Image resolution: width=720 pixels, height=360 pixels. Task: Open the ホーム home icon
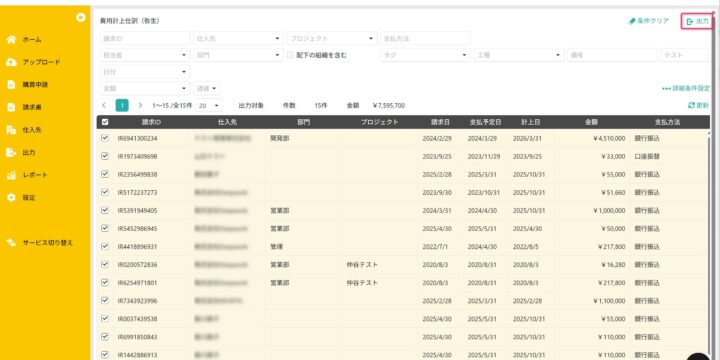(11, 39)
